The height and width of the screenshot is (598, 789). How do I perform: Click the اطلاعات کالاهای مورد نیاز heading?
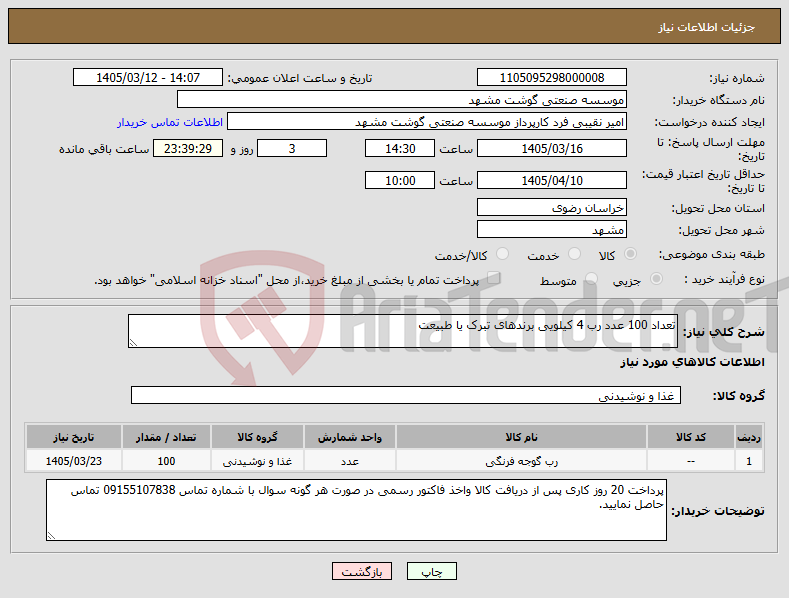(x=692, y=362)
